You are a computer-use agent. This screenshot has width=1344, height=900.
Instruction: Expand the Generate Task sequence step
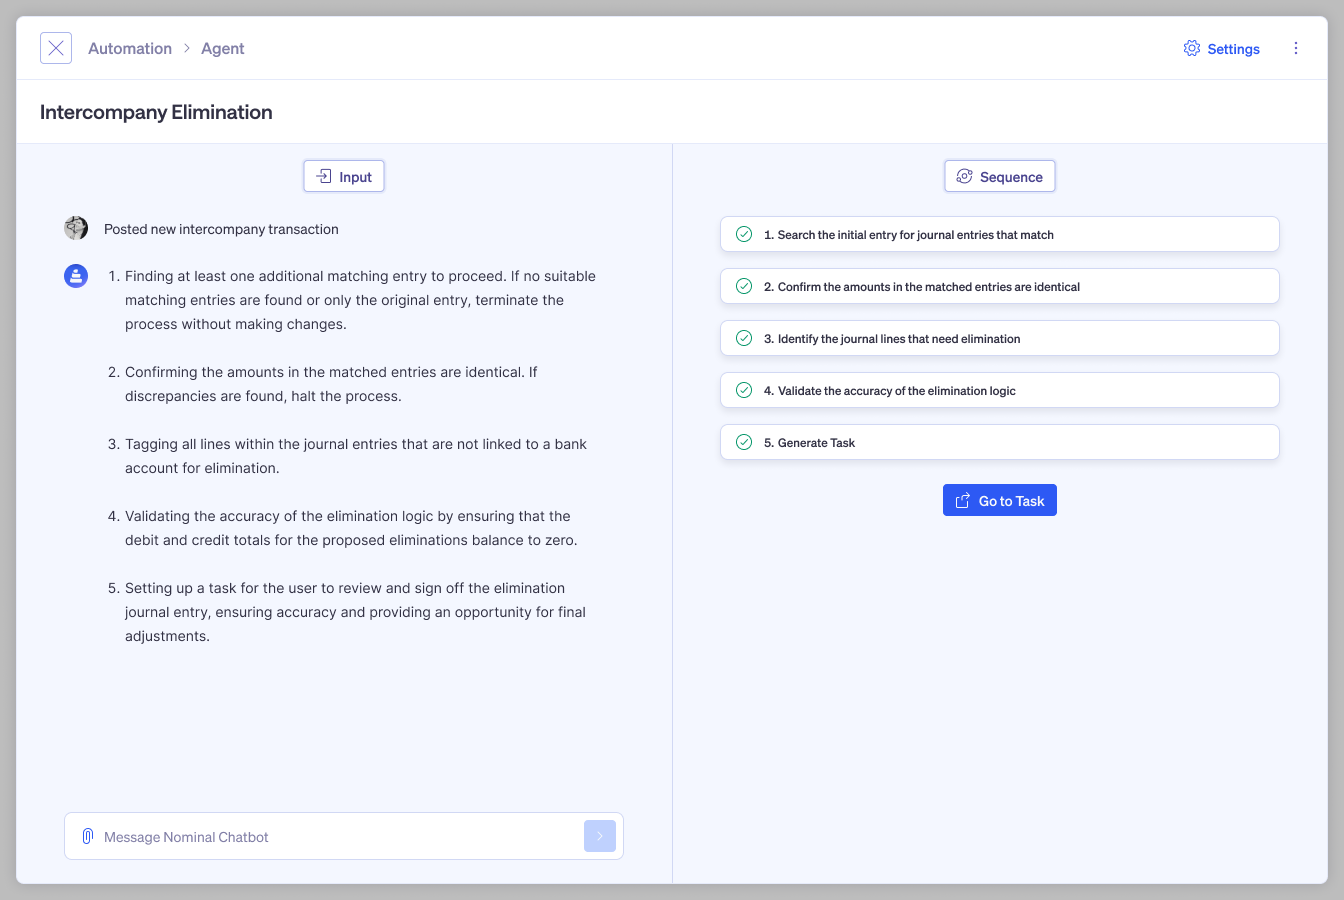1000,442
